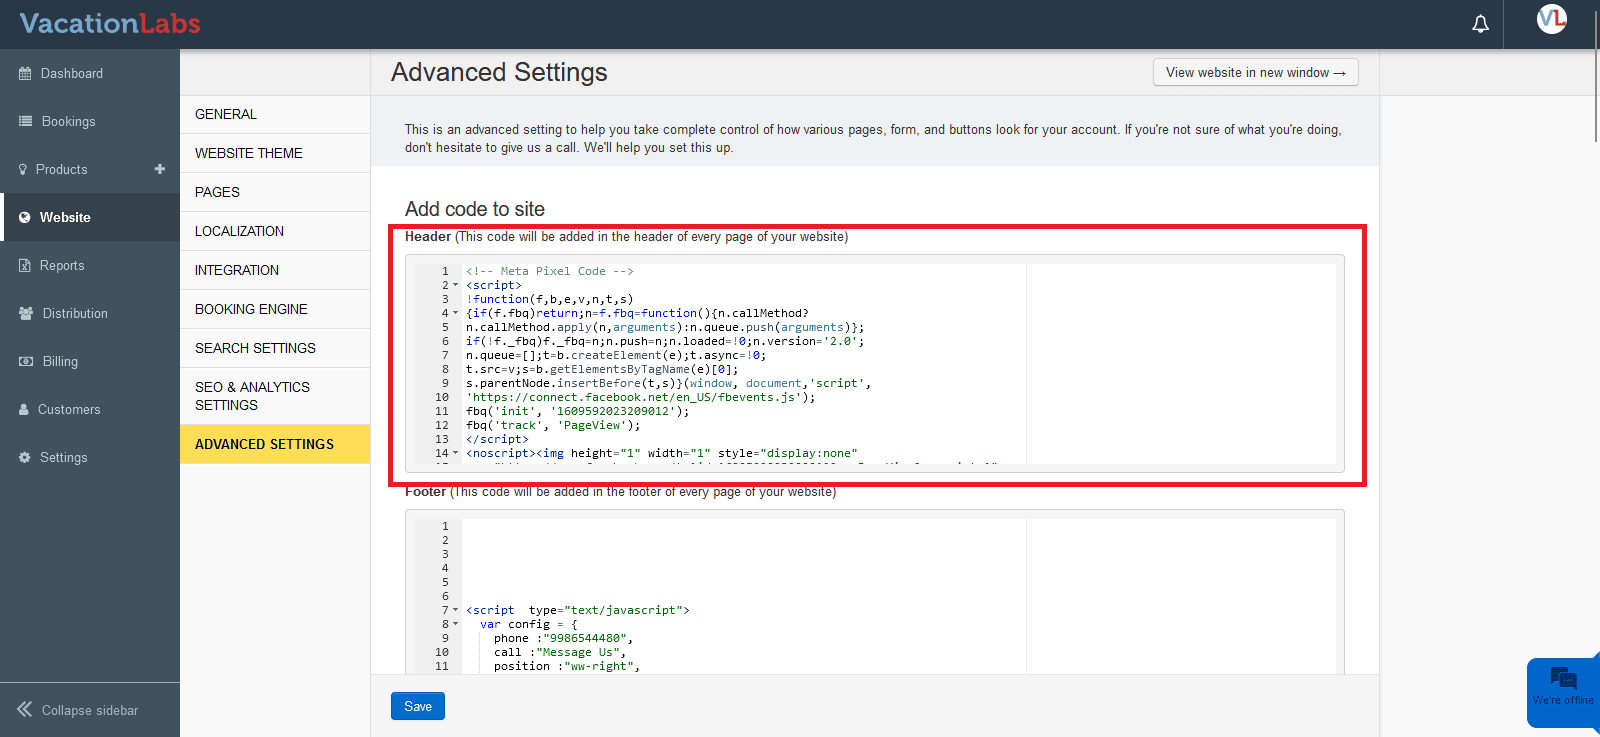The height and width of the screenshot is (737, 1600).
Task: Fold the script block on header line 2
Action: [x=456, y=285]
